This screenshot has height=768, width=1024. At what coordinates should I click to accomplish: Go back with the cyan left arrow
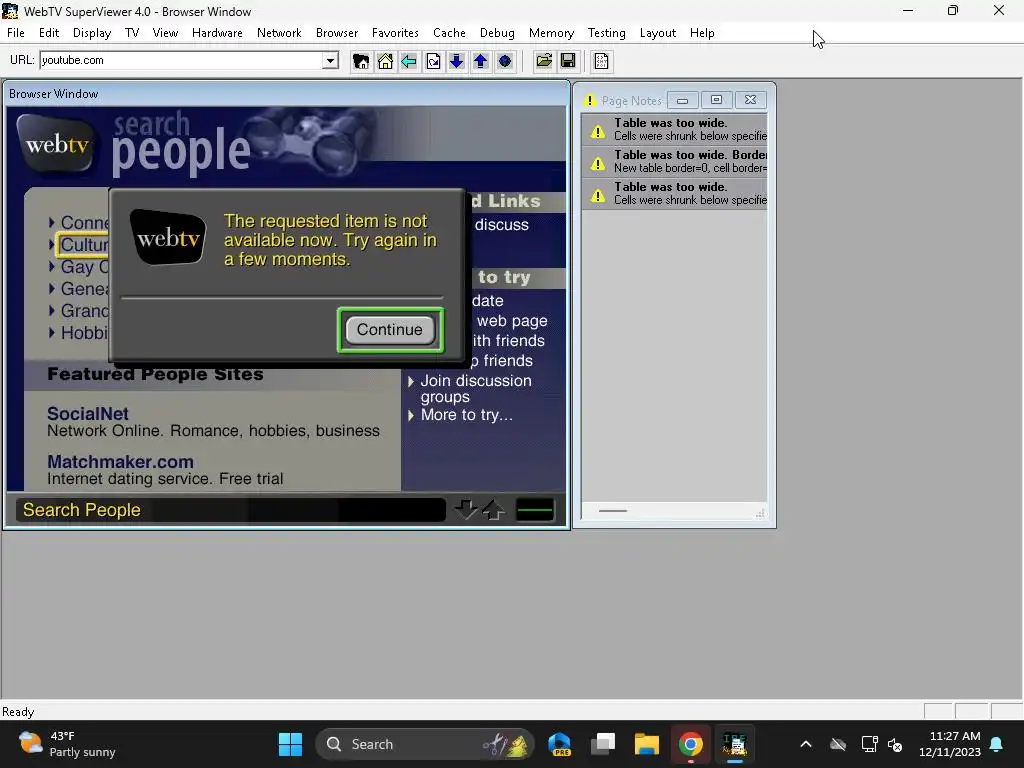[409, 61]
